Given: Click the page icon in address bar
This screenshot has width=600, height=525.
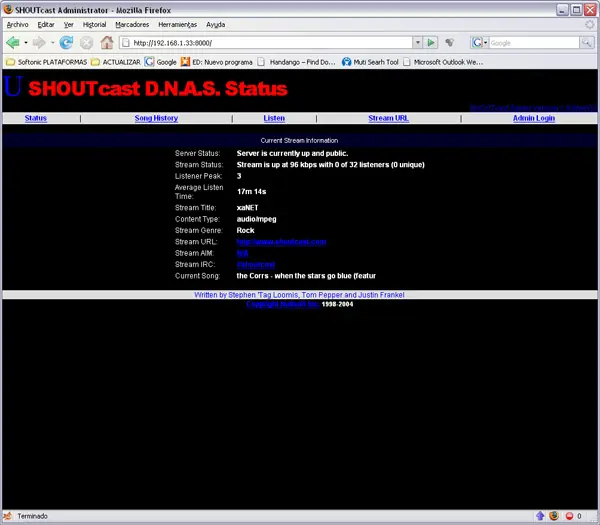Looking at the screenshot, I should (x=126, y=43).
